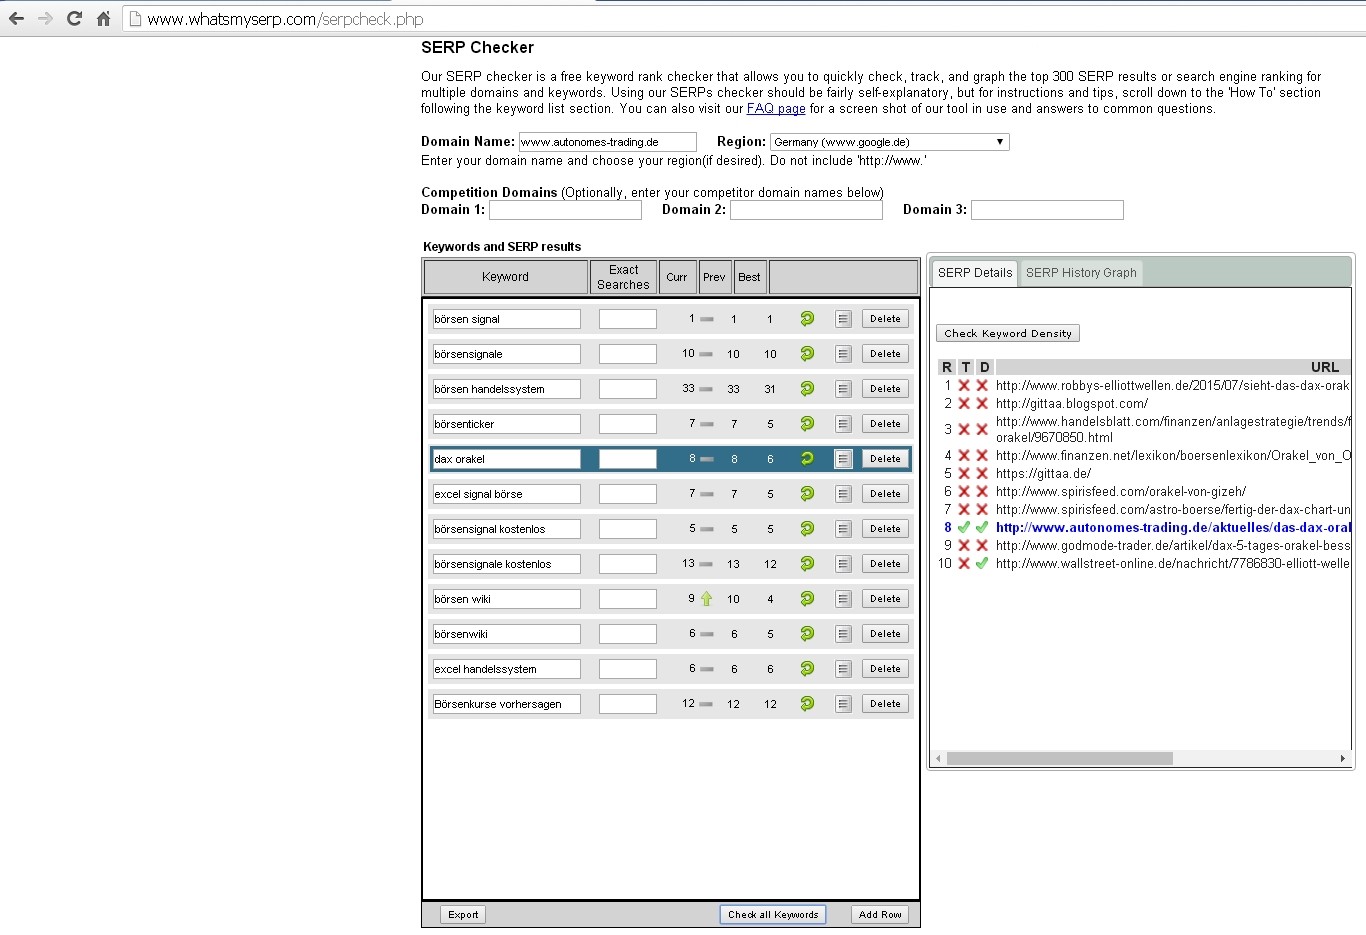Refresh rank for Börsenkurse vorhersagen
This screenshot has height=935, width=1366.
point(807,704)
